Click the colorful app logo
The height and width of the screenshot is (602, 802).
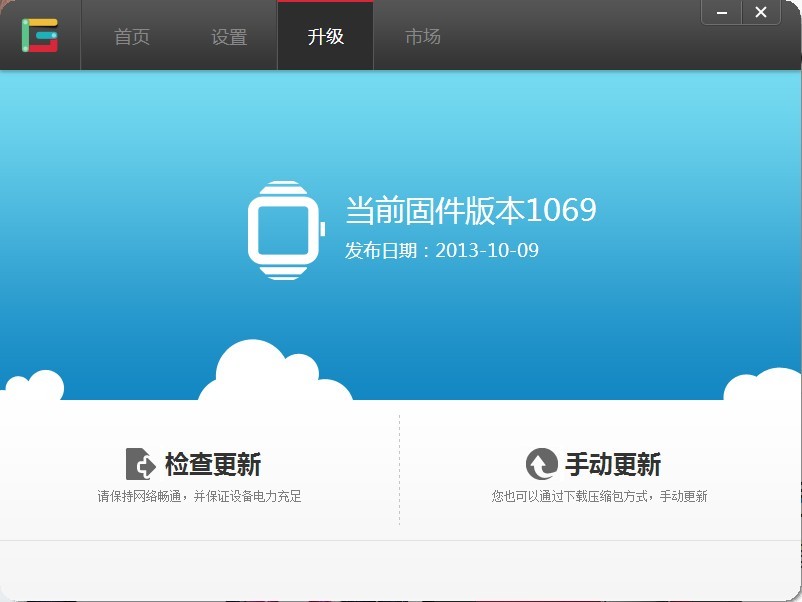40,36
